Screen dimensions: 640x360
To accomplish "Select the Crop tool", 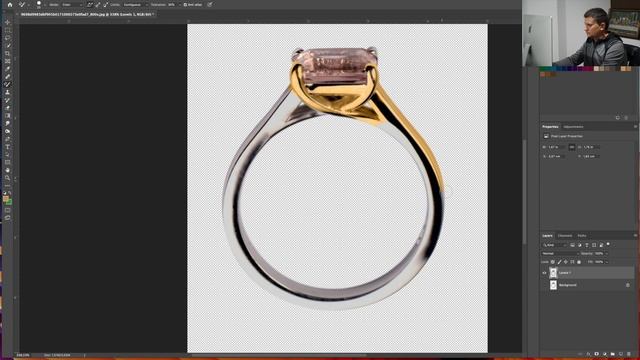I will [7, 53].
